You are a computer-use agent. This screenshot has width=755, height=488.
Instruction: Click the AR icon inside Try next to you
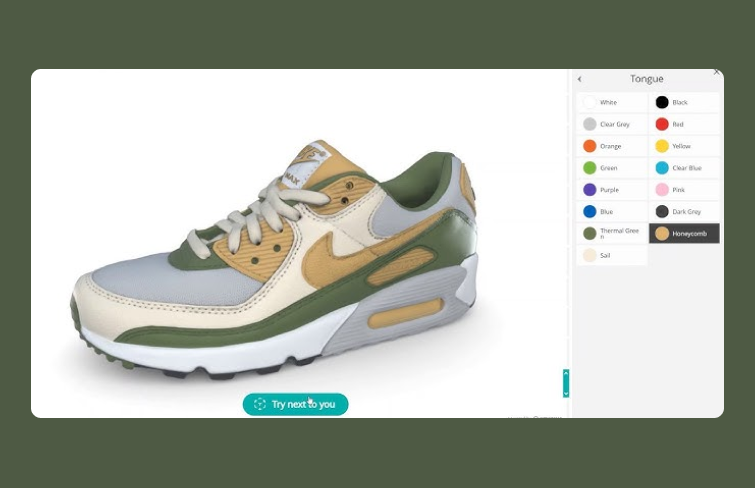tap(260, 404)
